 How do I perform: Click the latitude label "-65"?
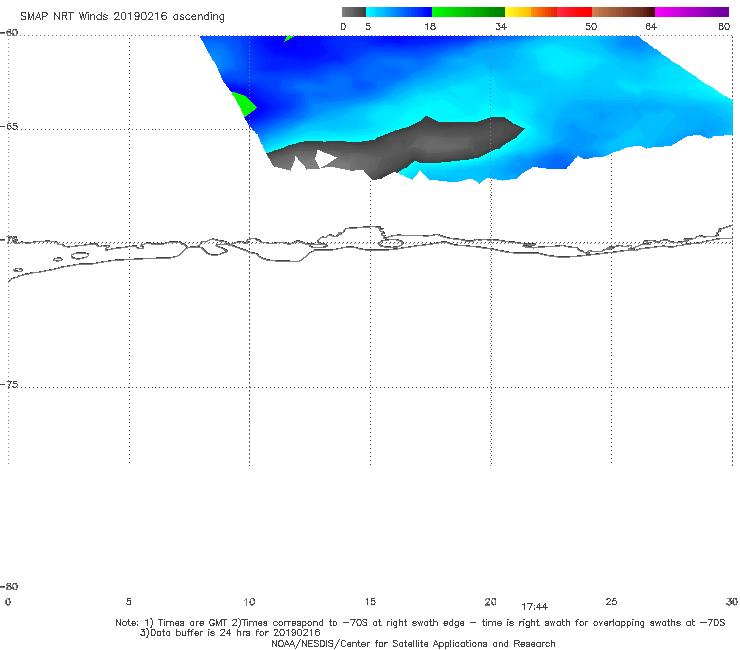[10, 127]
